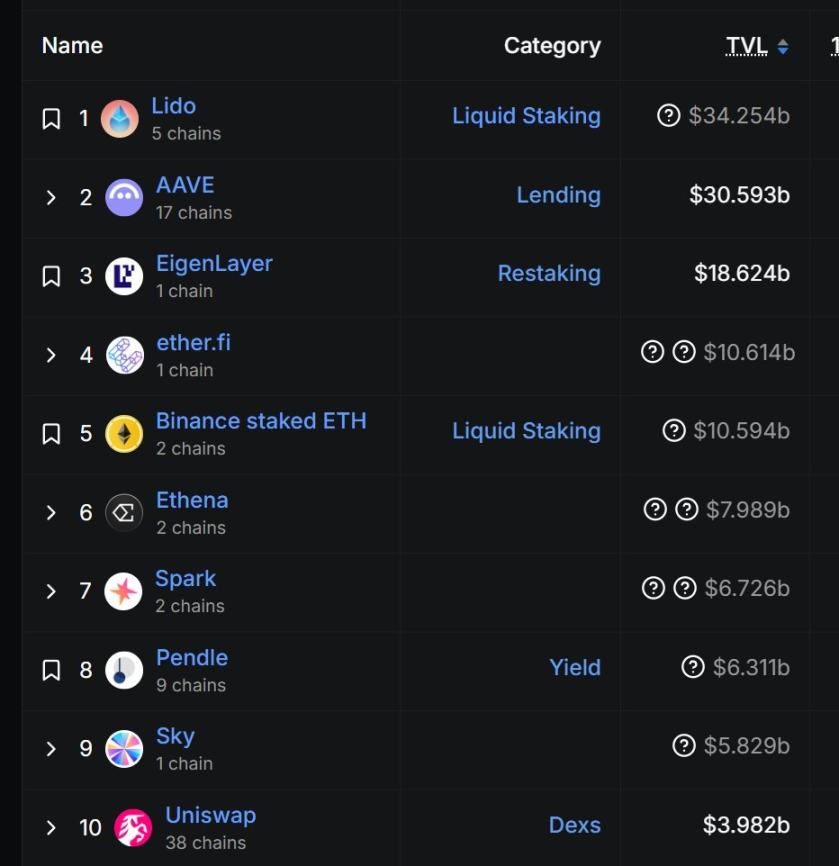The height and width of the screenshot is (866, 839).
Task: Click the question mark icon beside Lido TVL
Action: (x=668, y=116)
